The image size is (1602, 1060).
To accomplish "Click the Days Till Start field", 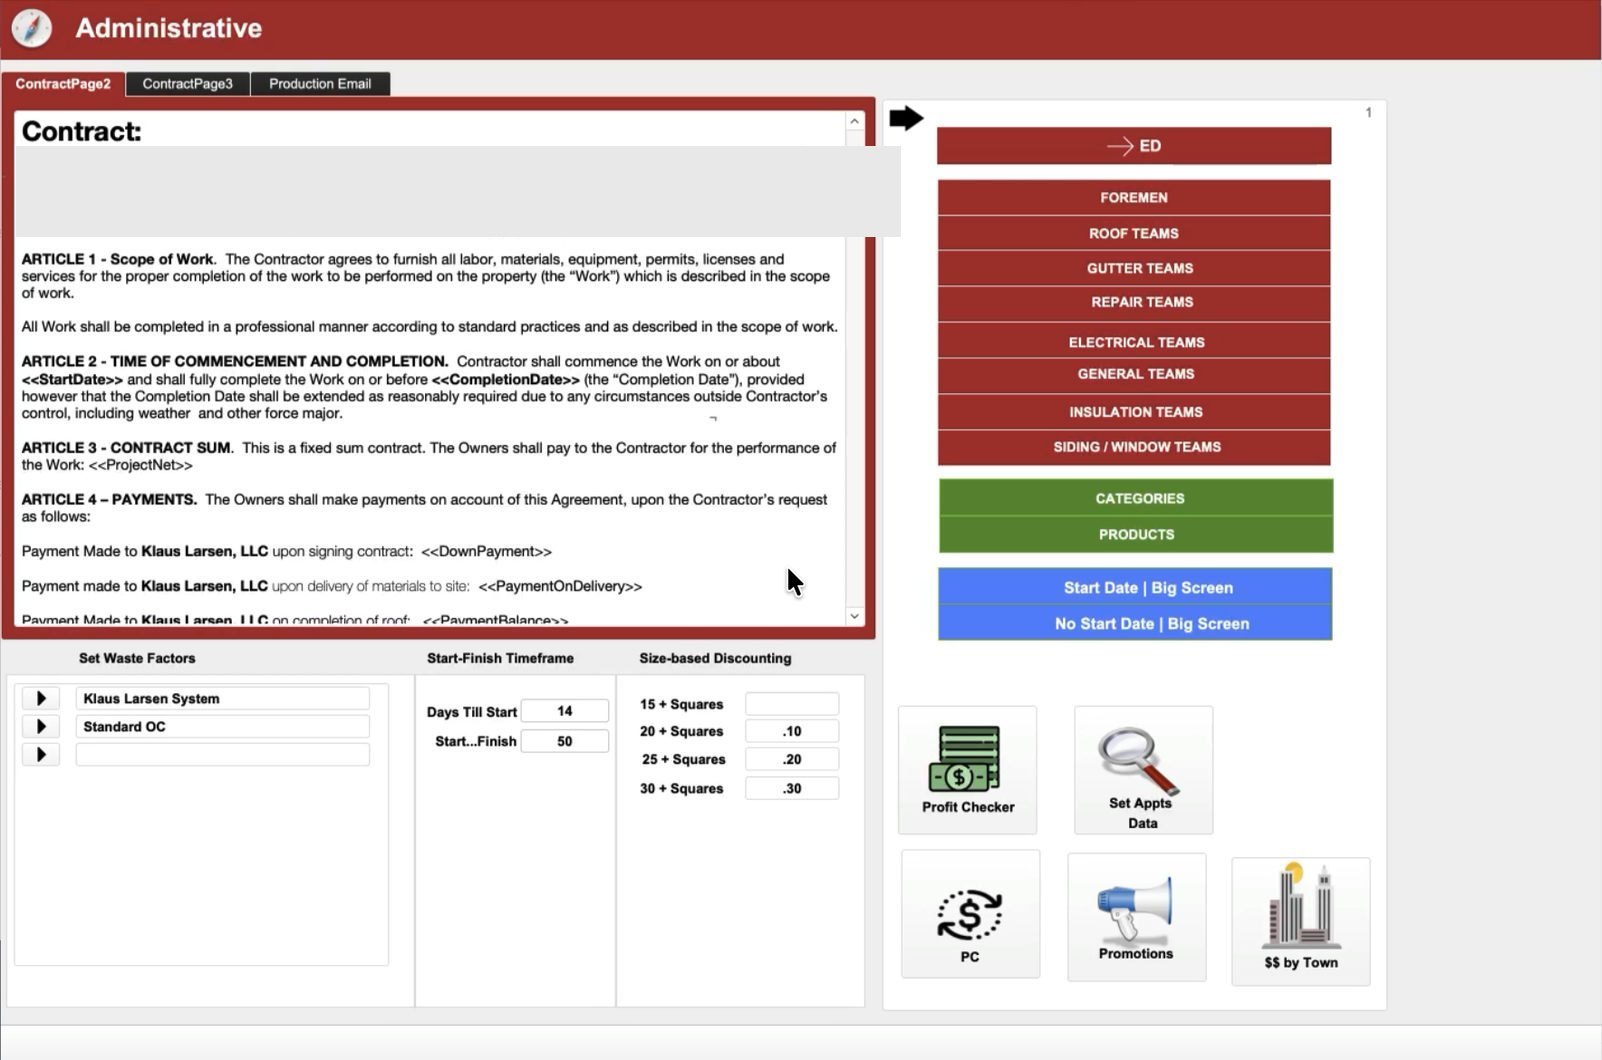I will pos(565,711).
